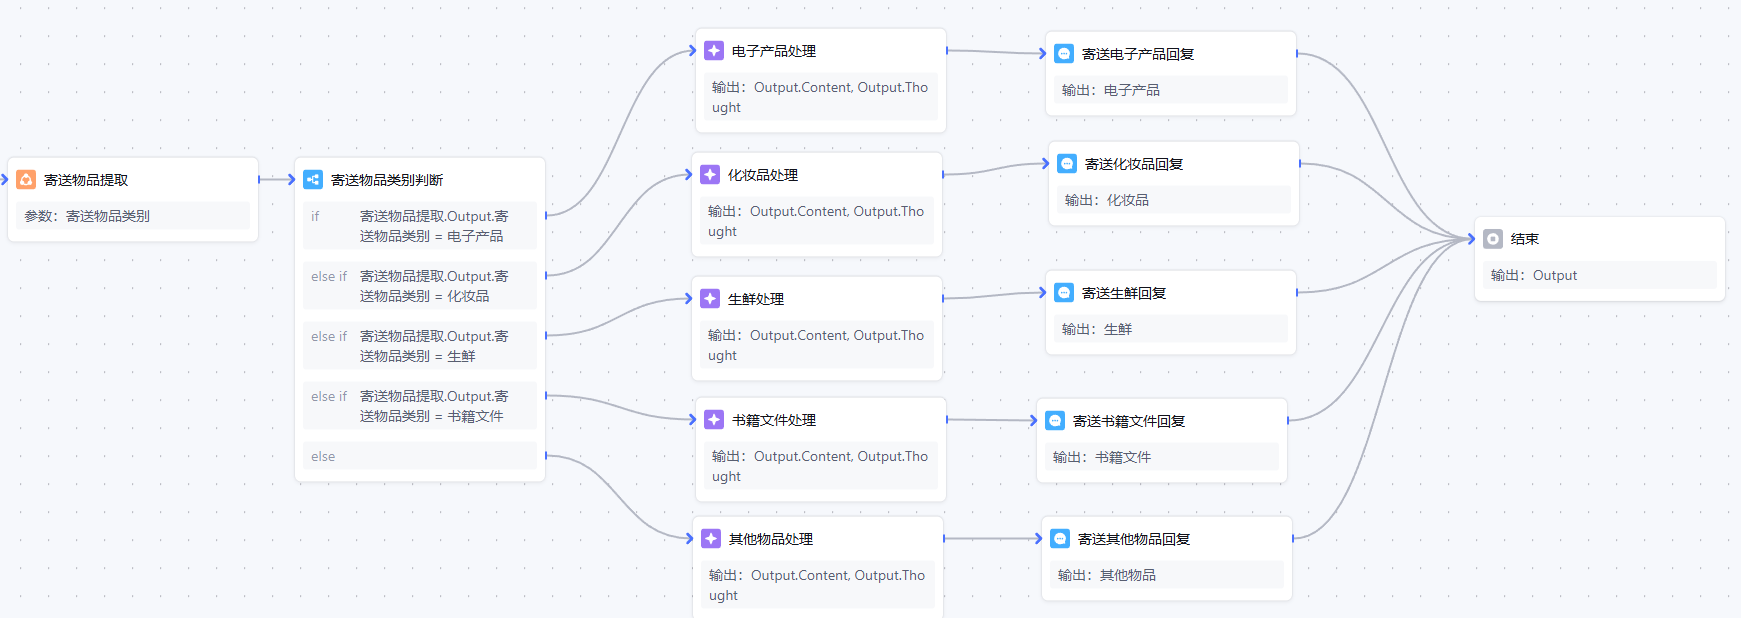1741x618 pixels.
Task: Click 输出：化妆品 in reply node
Action: (1174, 200)
